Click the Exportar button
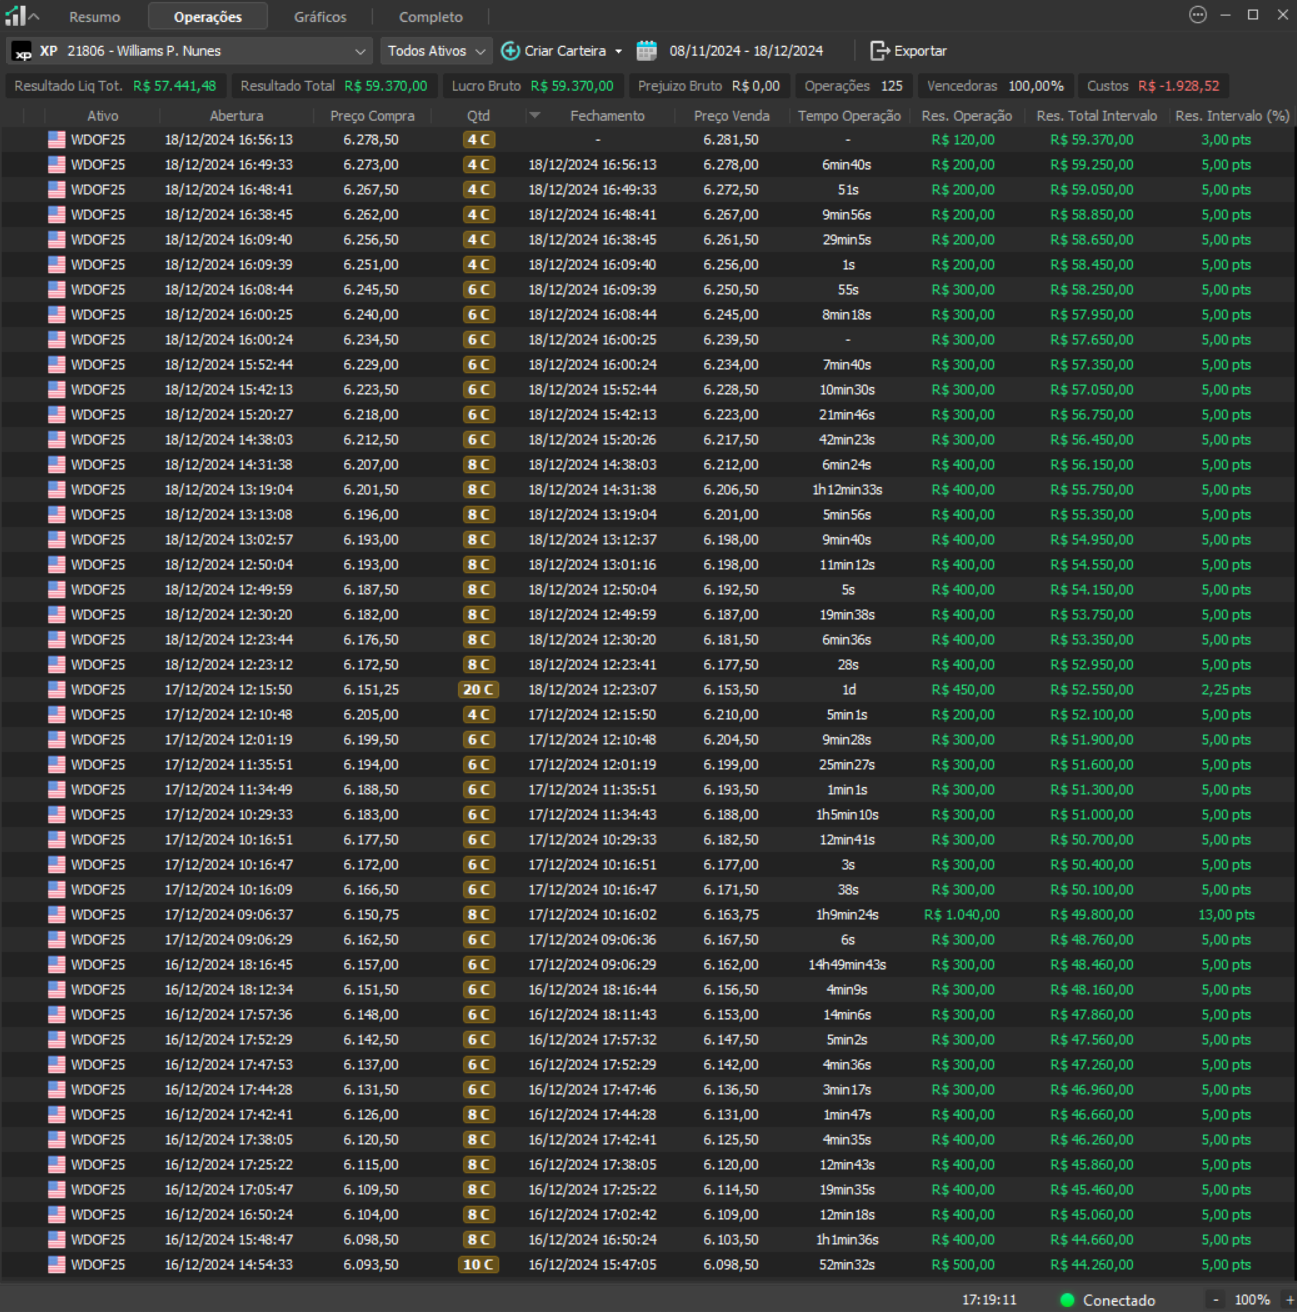The width and height of the screenshot is (1297, 1312). (x=919, y=51)
